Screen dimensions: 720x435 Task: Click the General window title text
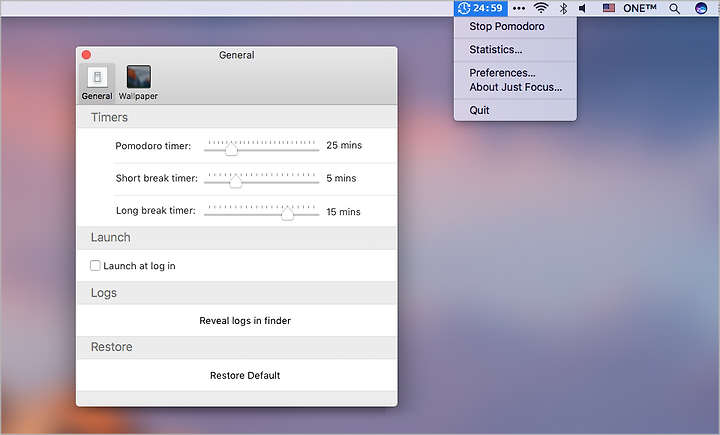coord(236,55)
